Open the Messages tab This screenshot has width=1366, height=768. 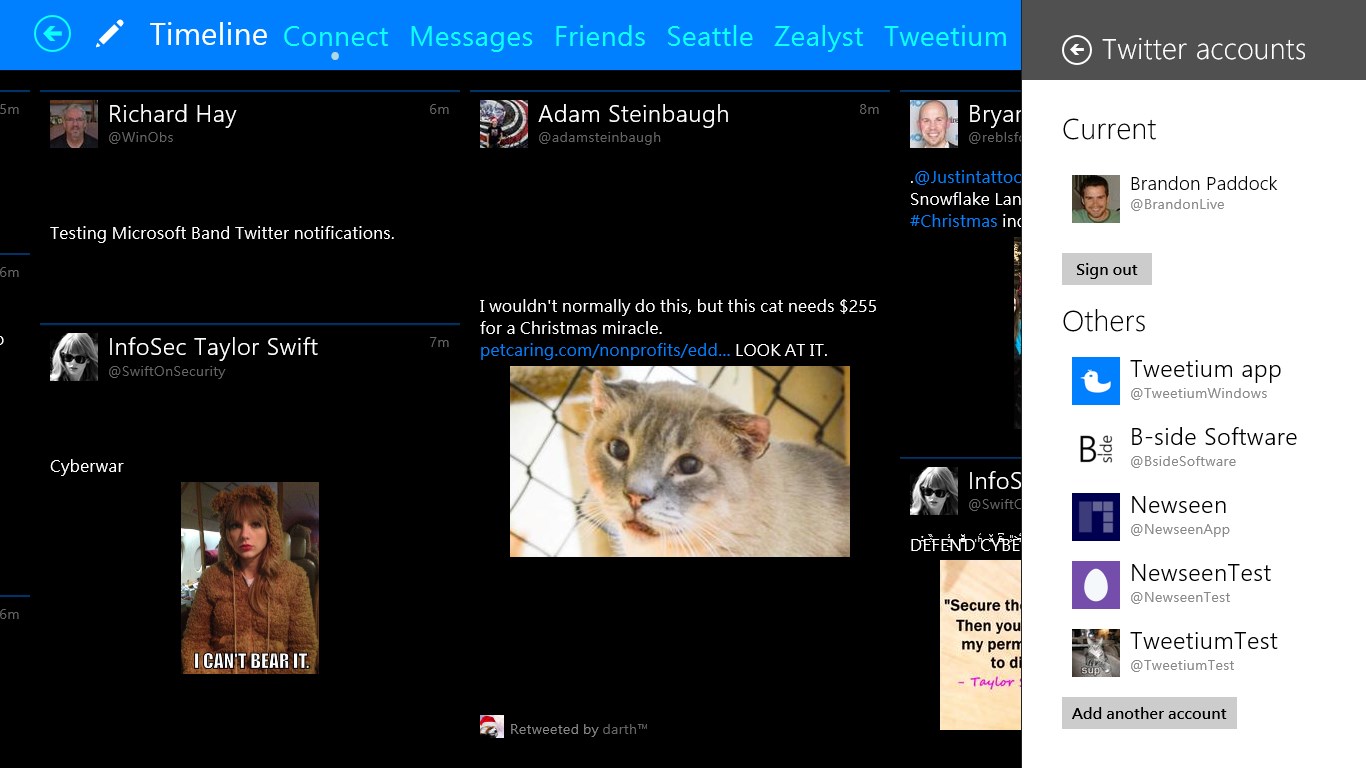(x=470, y=37)
